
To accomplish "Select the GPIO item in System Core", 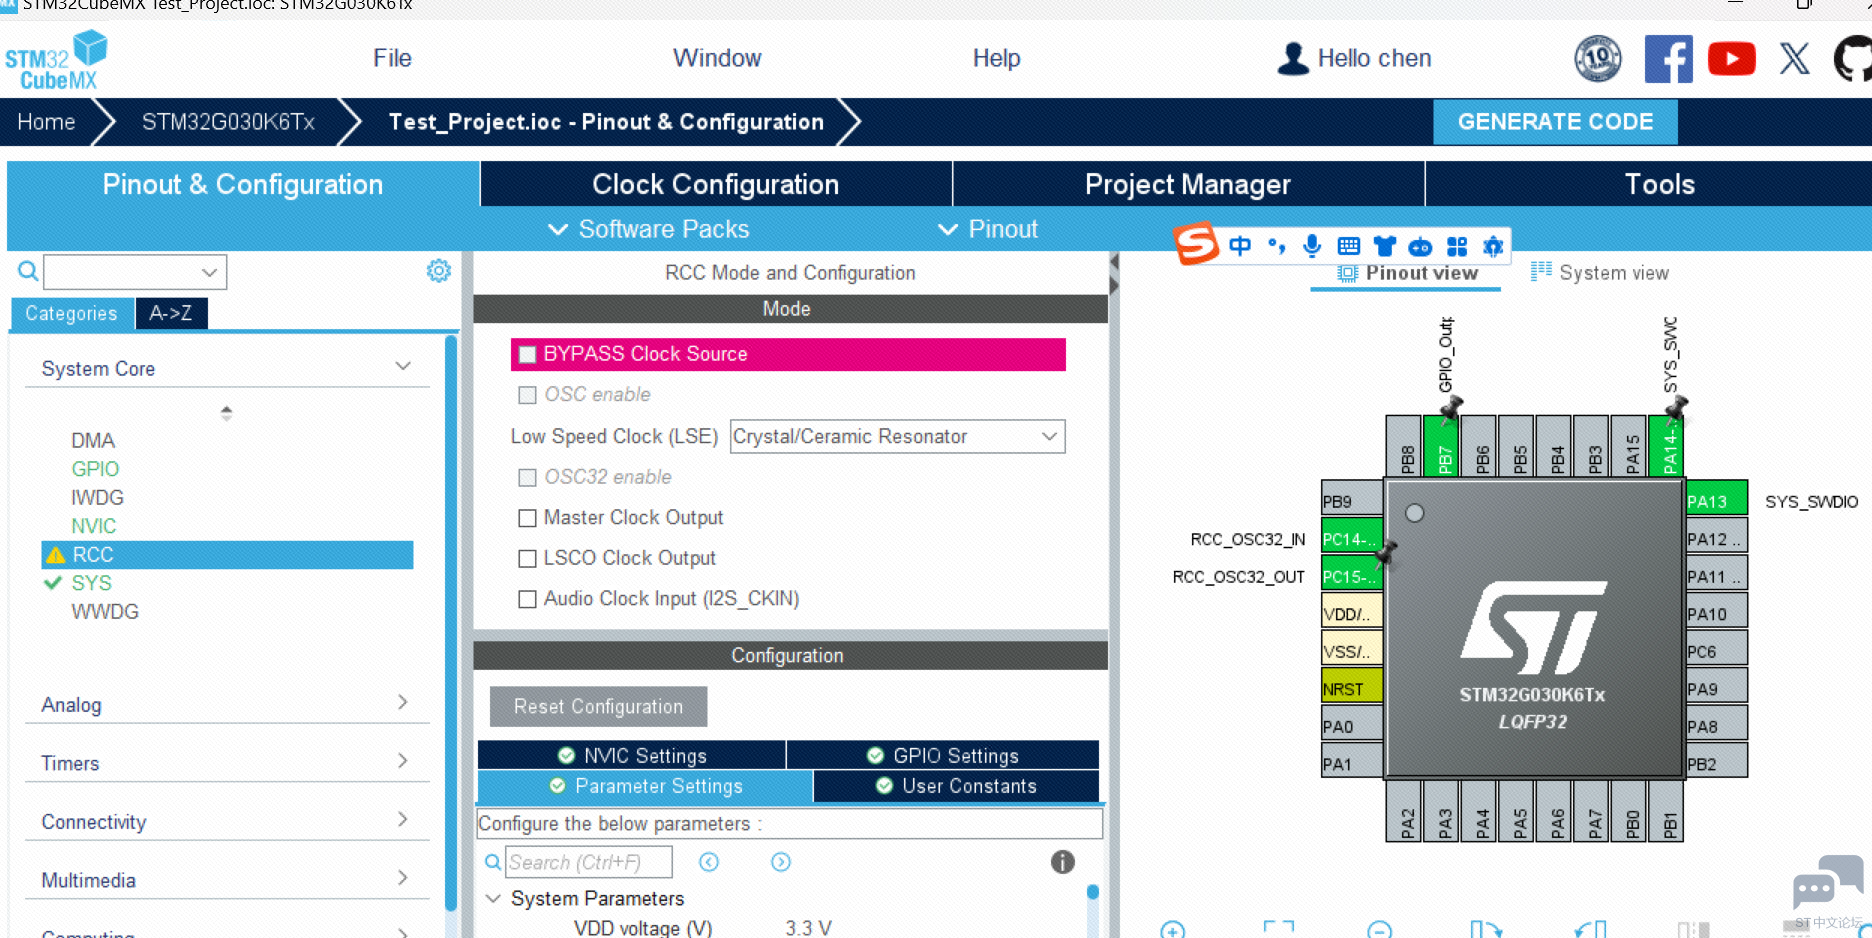I will tap(95, 469).
